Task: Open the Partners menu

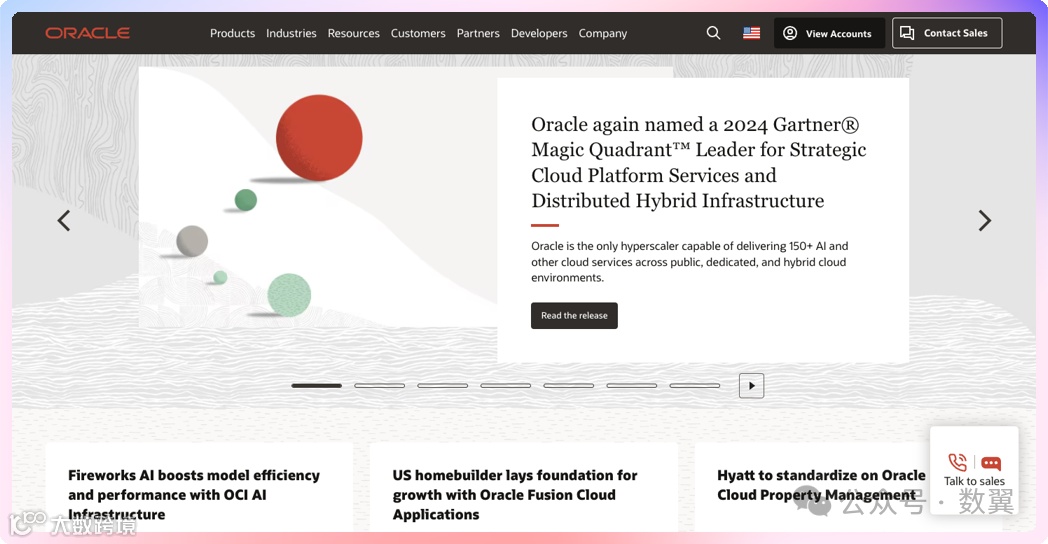Action: [478, 33]
